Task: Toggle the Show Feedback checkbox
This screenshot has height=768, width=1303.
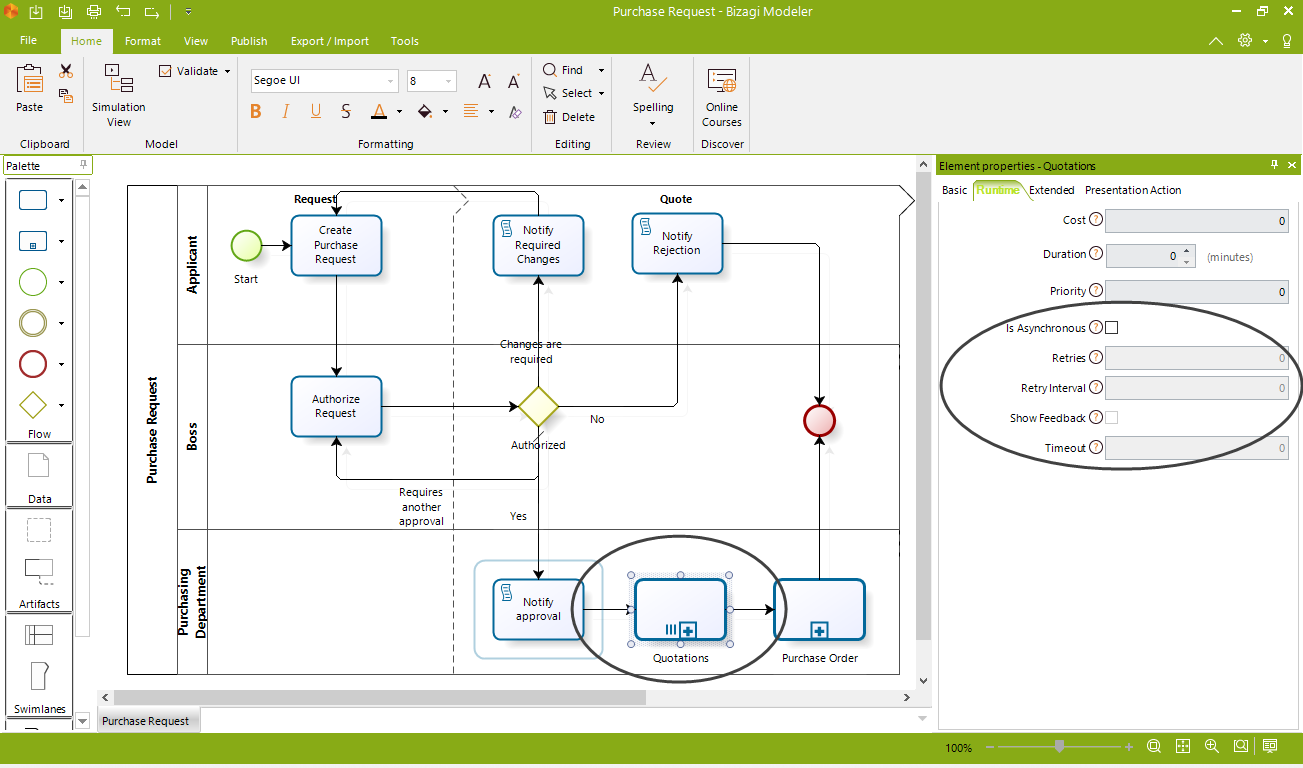Action: (x=1111, y=418)
